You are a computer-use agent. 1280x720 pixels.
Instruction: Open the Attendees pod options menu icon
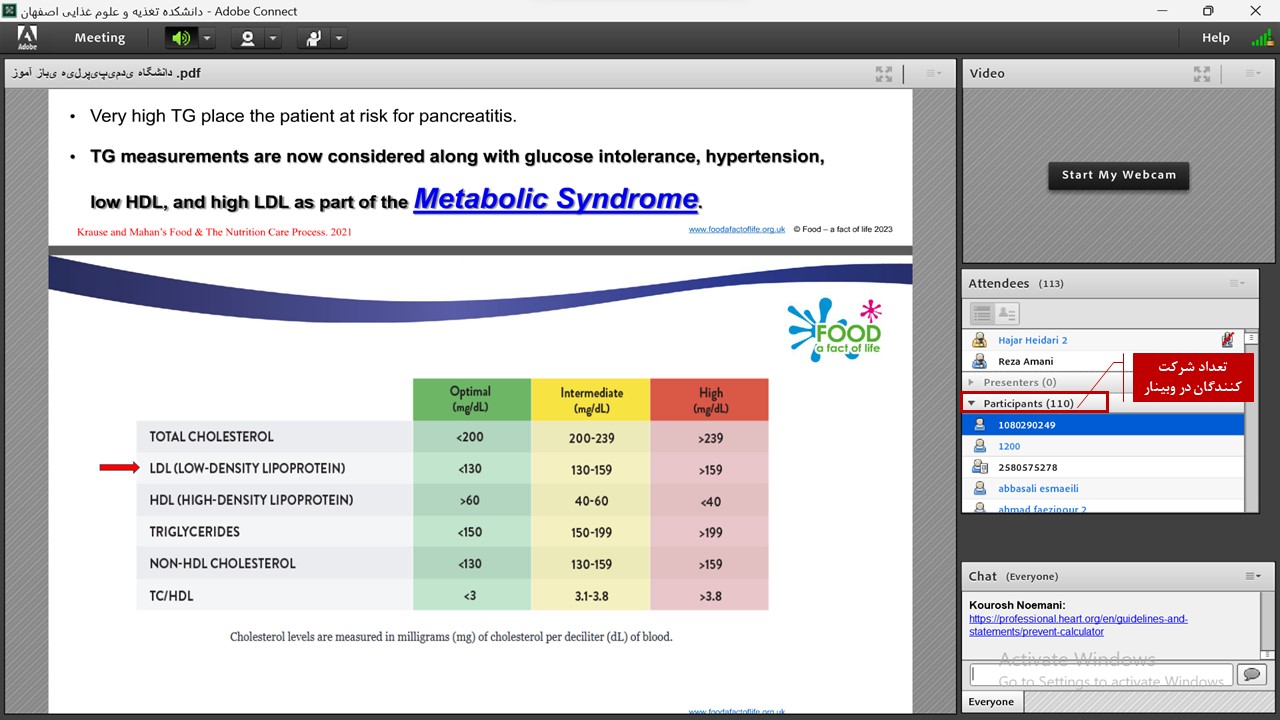1238,284
